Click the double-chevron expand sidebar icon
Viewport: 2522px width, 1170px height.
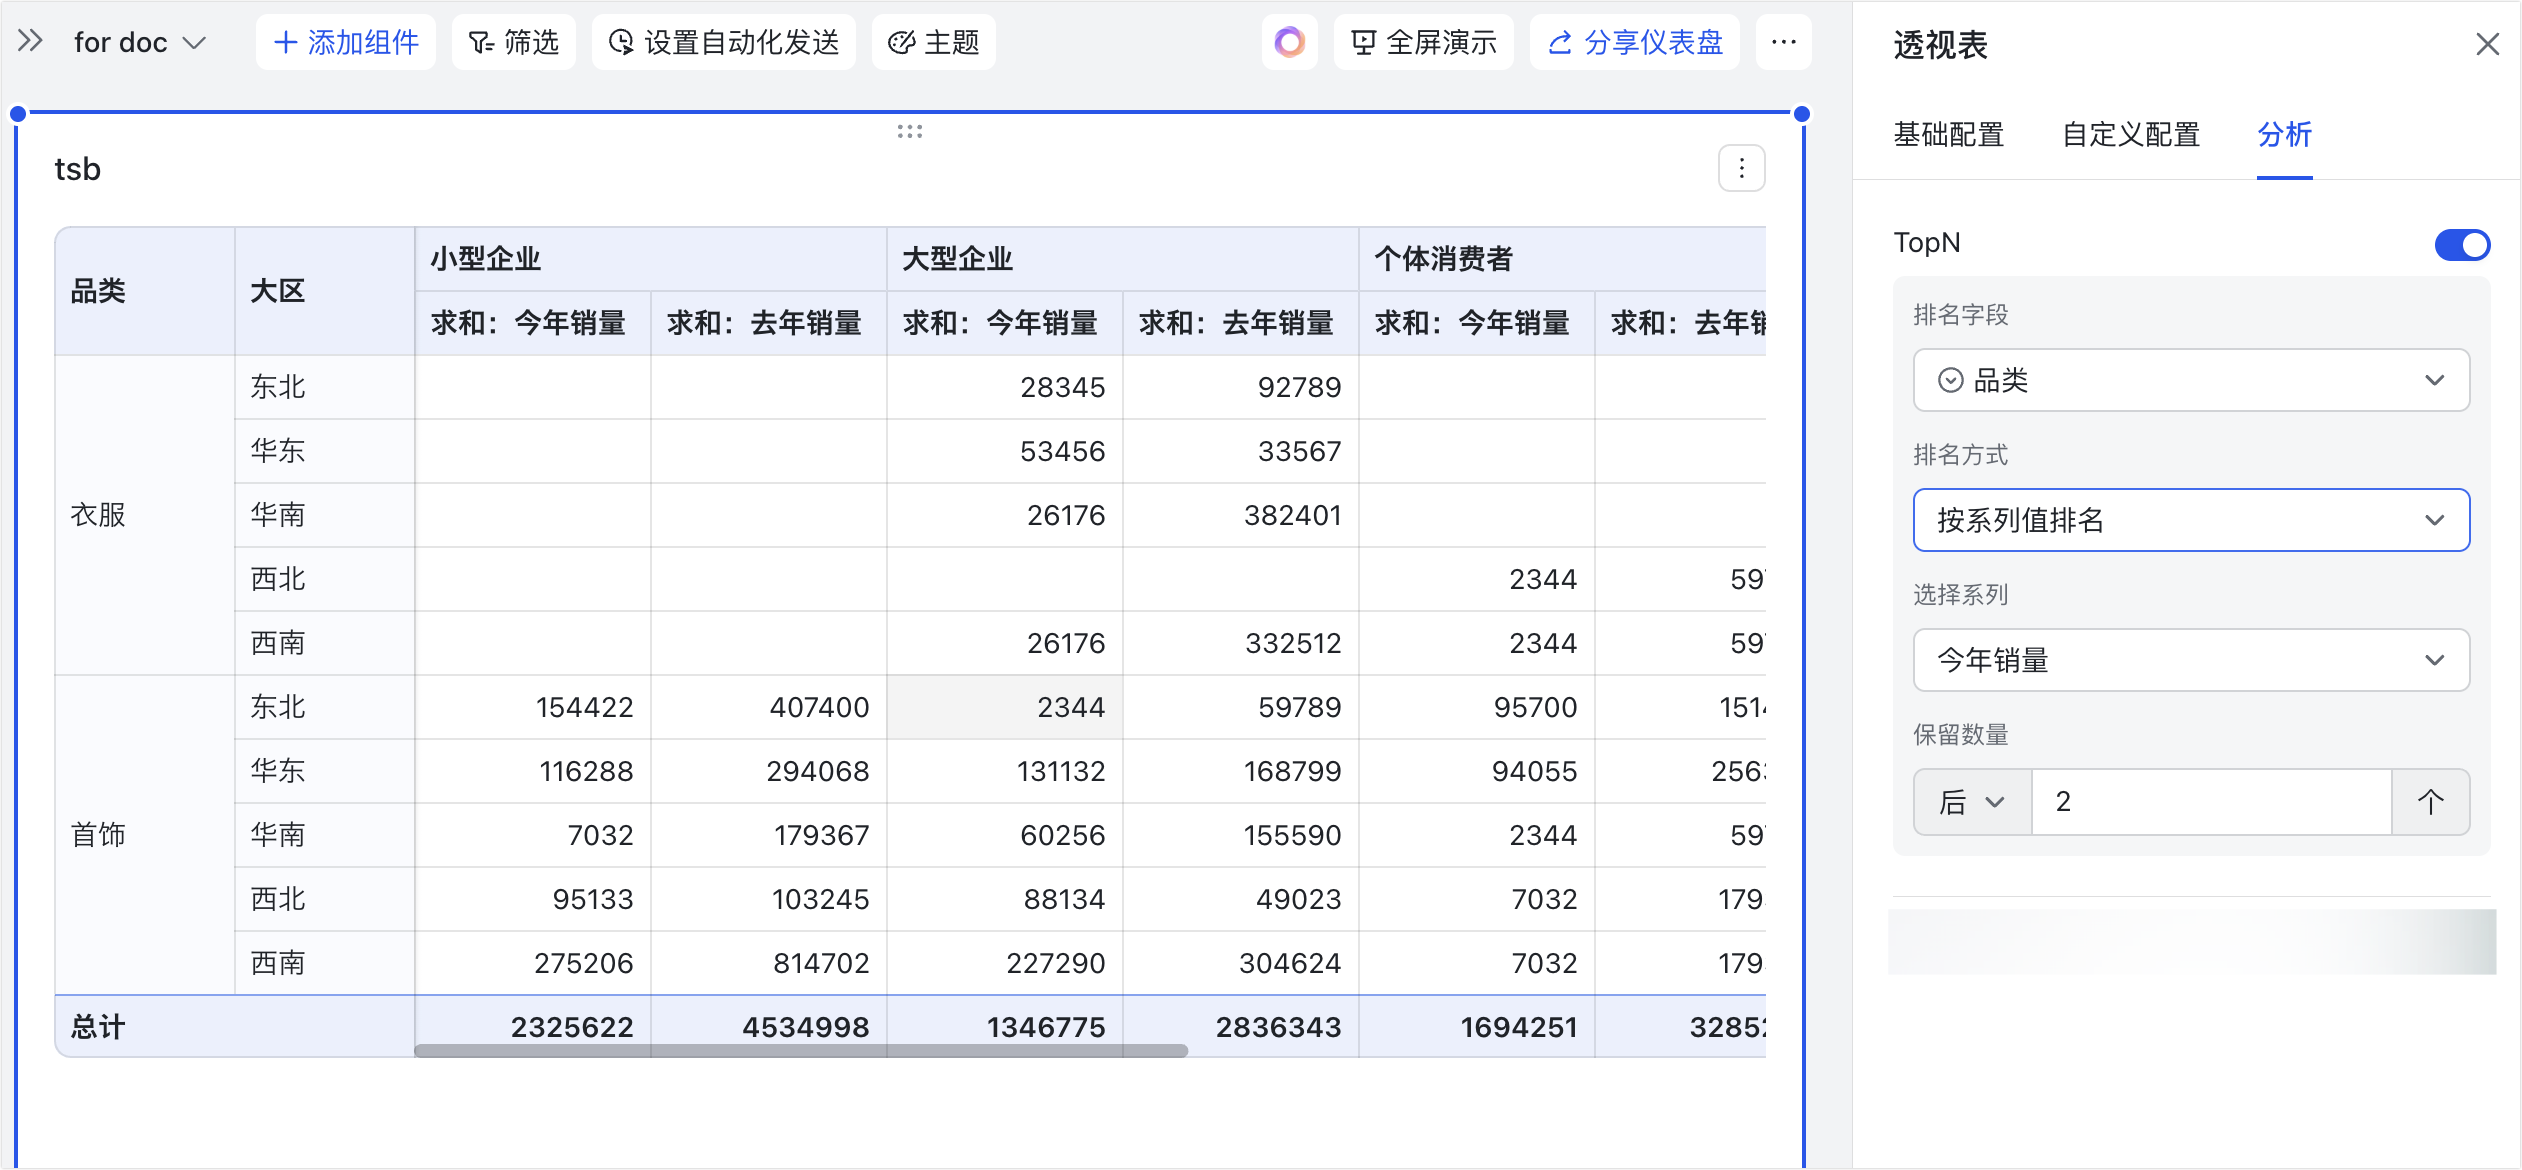click(x=30, y=41)
